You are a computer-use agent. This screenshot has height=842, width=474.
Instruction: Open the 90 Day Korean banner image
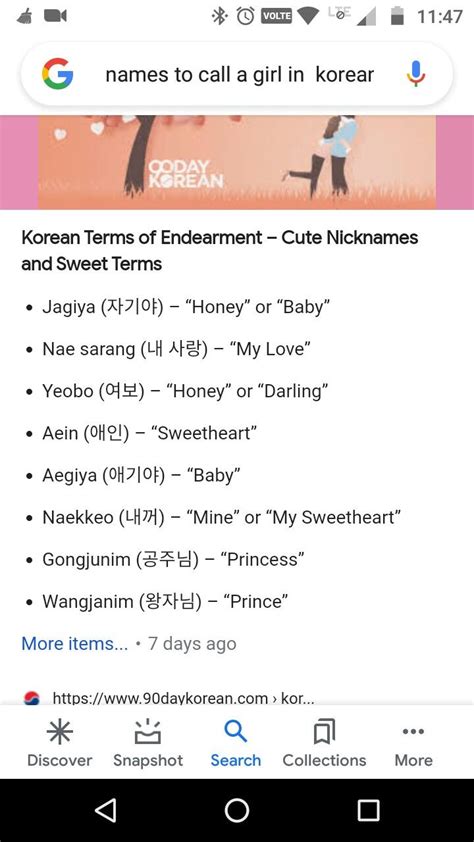(x=237, y=162)
